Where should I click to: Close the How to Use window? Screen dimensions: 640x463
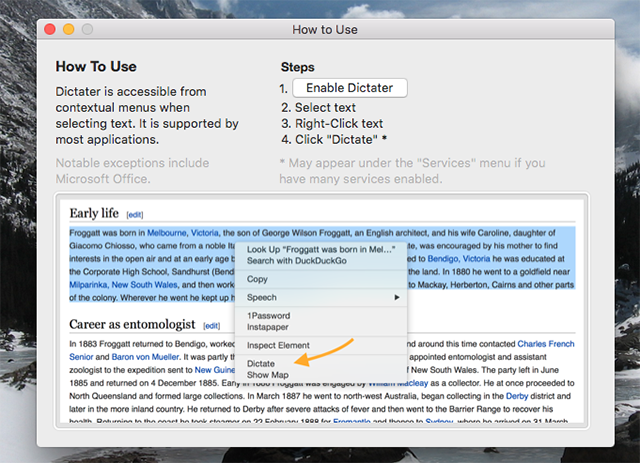click(50, 29)
